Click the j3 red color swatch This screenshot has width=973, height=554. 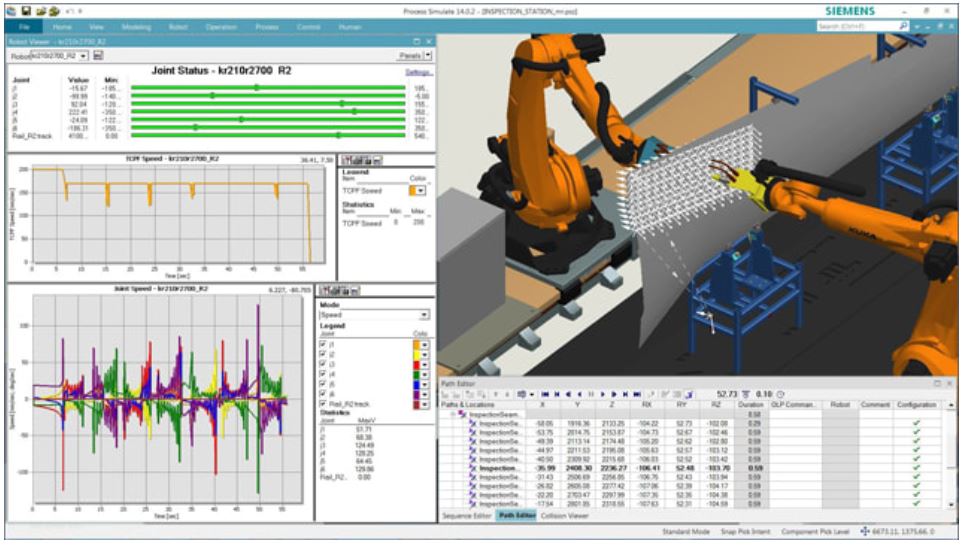pos(416,365)
